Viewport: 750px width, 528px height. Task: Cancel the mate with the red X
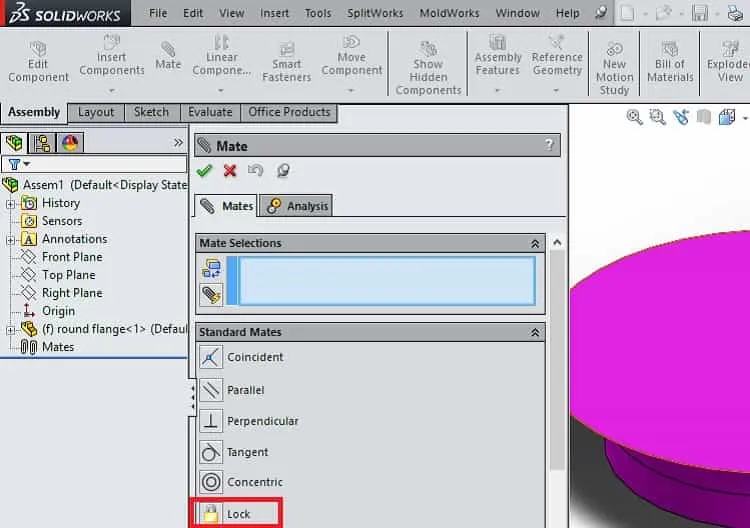230,171
